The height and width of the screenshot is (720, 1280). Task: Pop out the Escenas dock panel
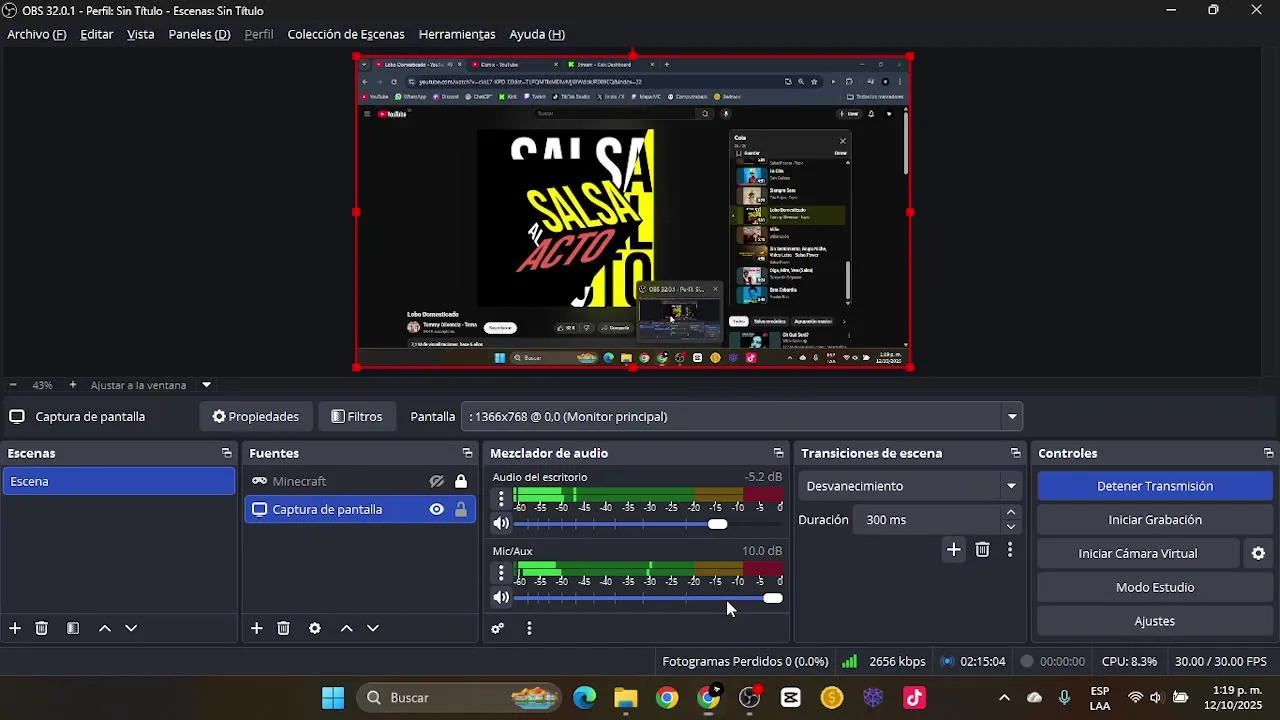(x=226, y=453)
